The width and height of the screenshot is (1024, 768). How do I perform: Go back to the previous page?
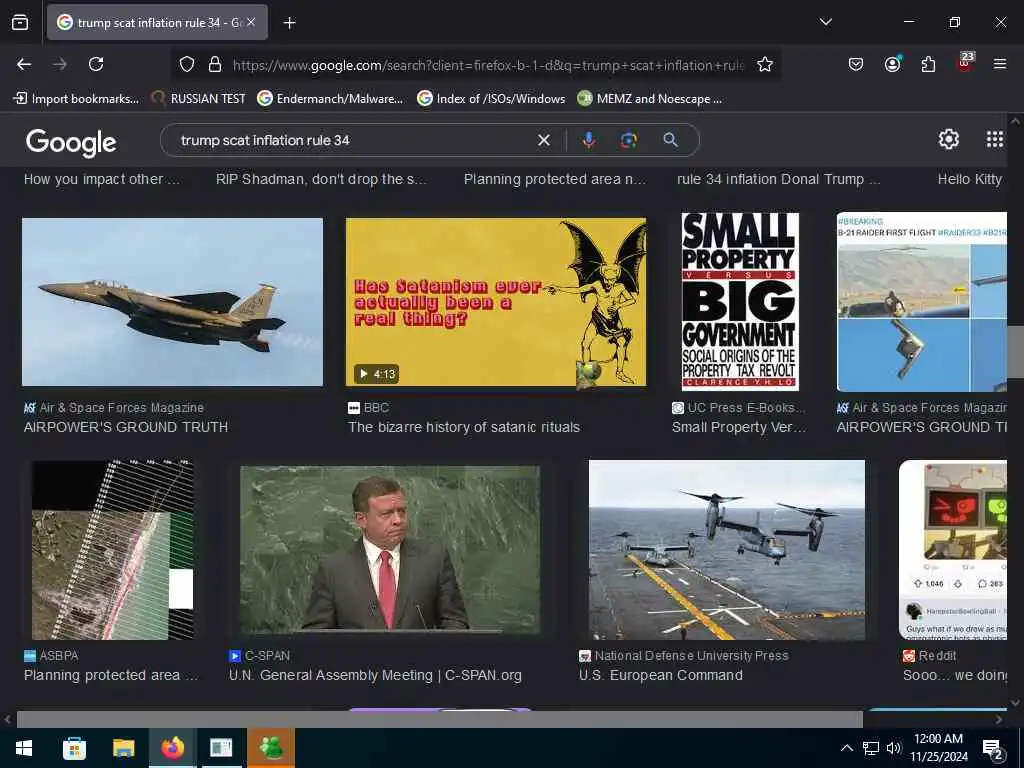coord(24,64)
